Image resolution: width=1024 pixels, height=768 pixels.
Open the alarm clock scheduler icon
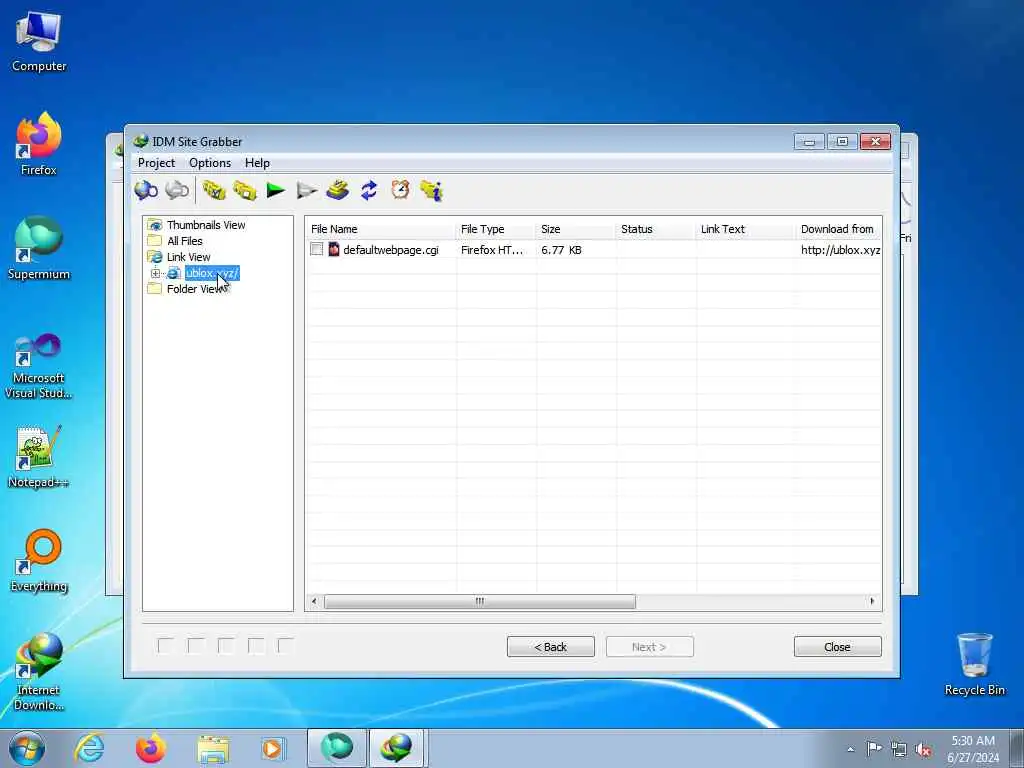[x=400, y=190]
